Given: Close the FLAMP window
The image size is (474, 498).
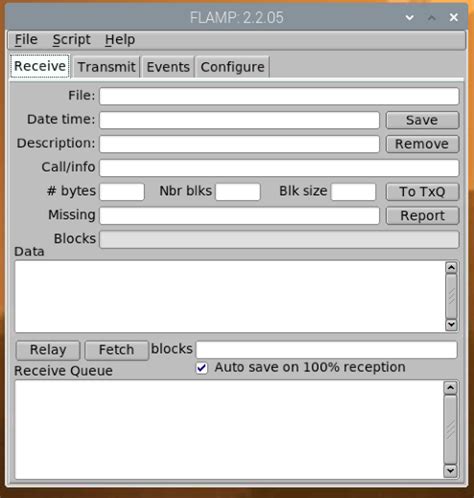Looking at the screenshot, I should point(454,17).
